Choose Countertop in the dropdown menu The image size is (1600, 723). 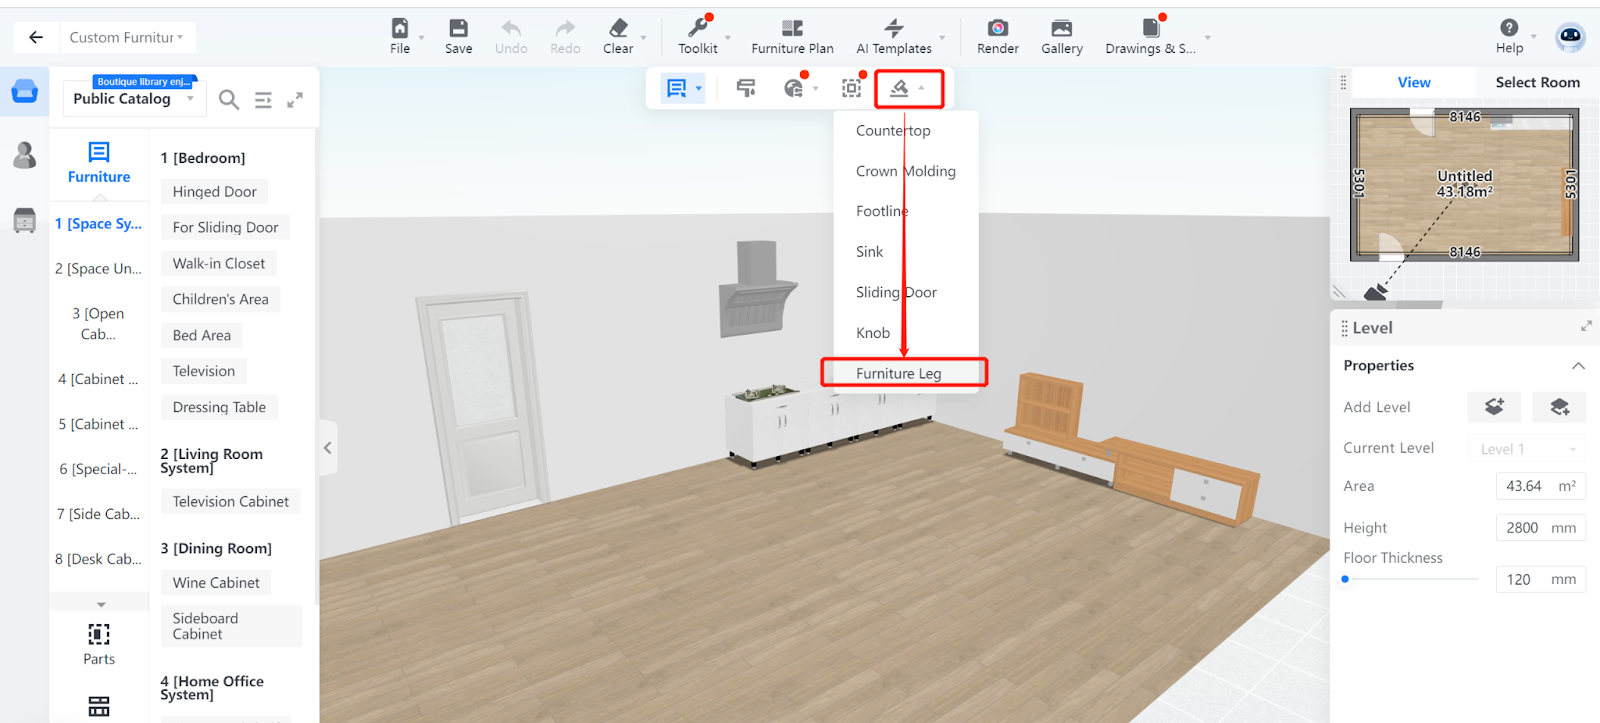click(x=893, y=131)
